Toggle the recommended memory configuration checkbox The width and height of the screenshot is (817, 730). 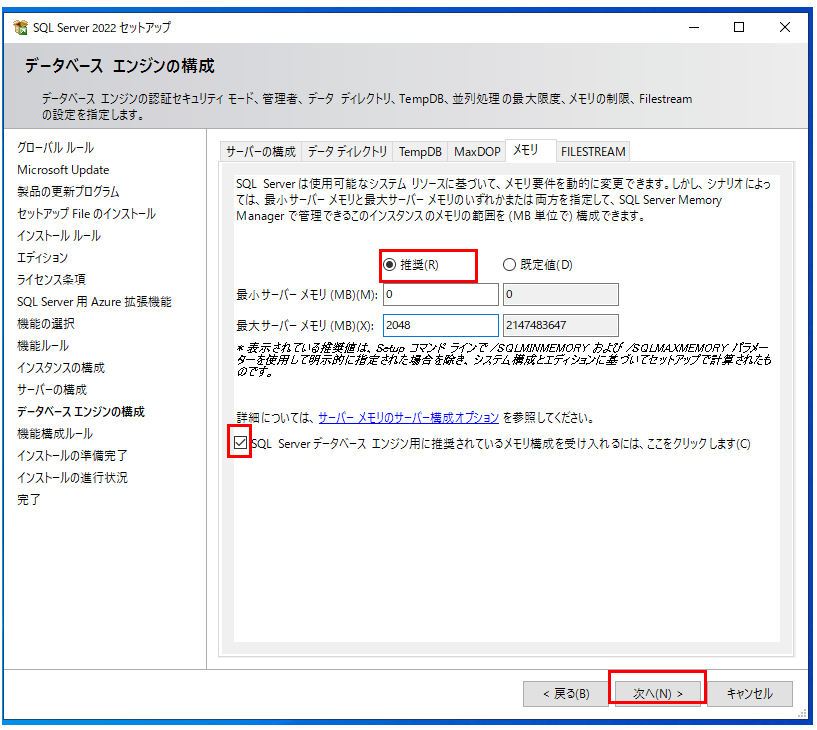point(240,442)
